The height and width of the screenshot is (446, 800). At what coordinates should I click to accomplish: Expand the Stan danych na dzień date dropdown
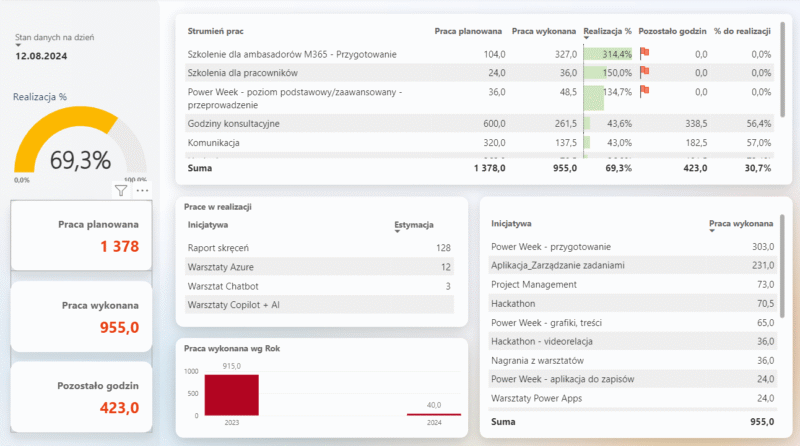click(19, 46)
